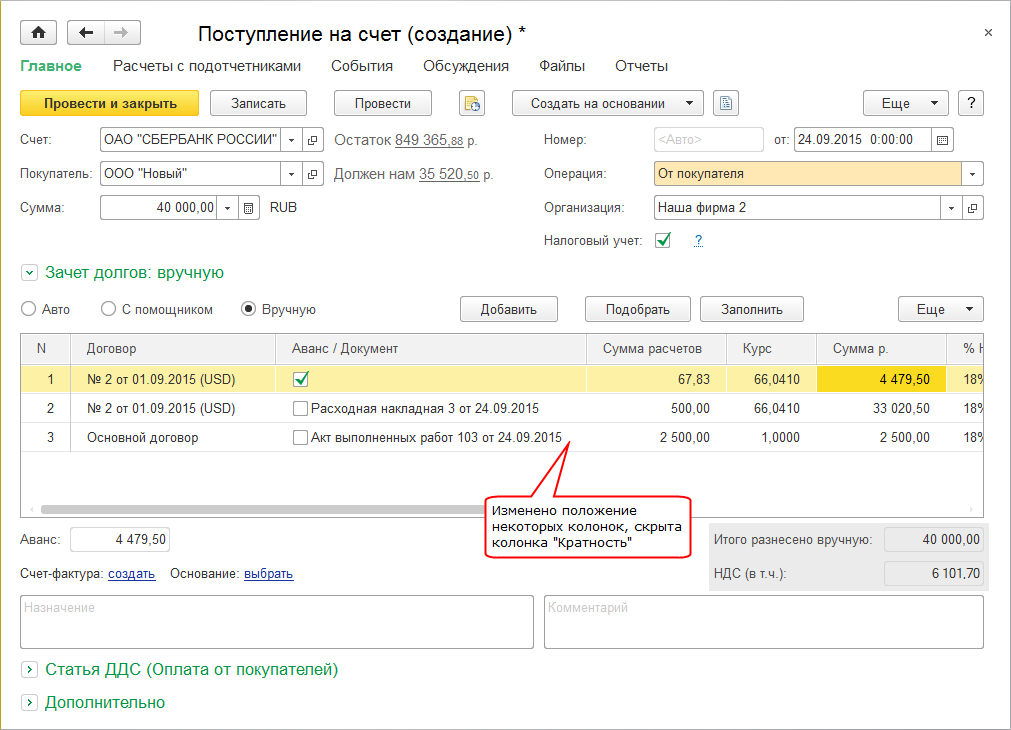
Task: Open the Операция dropdown list
Action: pyautogui.click(x=973, y=174)
